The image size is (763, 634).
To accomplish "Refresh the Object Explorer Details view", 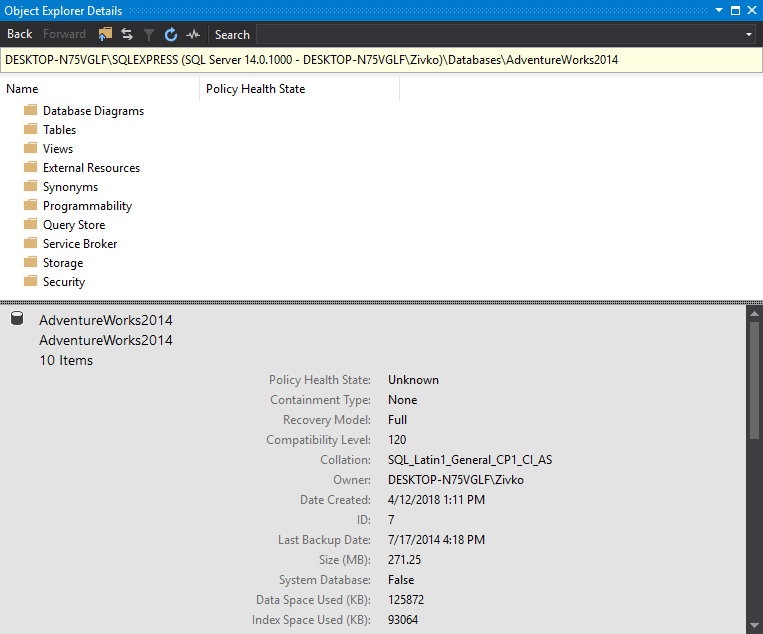I will pyautogui.click(x=171, y=34).
